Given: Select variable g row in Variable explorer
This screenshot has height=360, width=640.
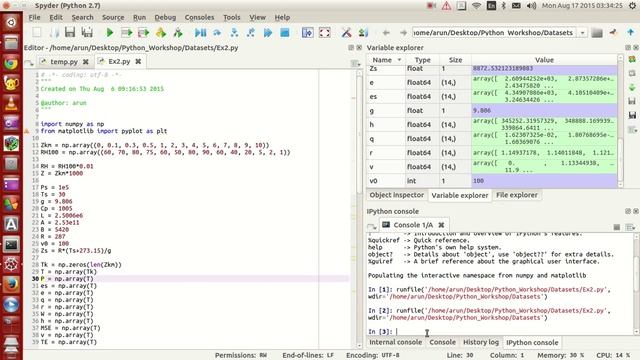Looking at the screenshot, I should [x=492, y=111].
